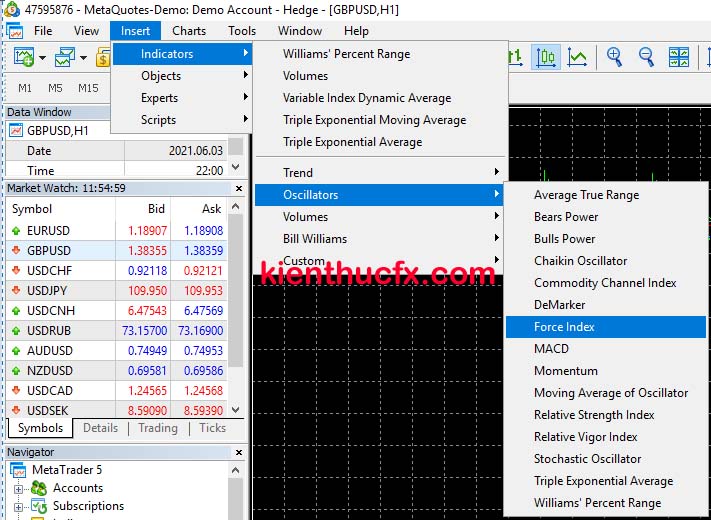The height and width of the screenshot is (520, 711).
Task: Click the Market Watch scrollbar down arrow
Action: tap(236, 410)
